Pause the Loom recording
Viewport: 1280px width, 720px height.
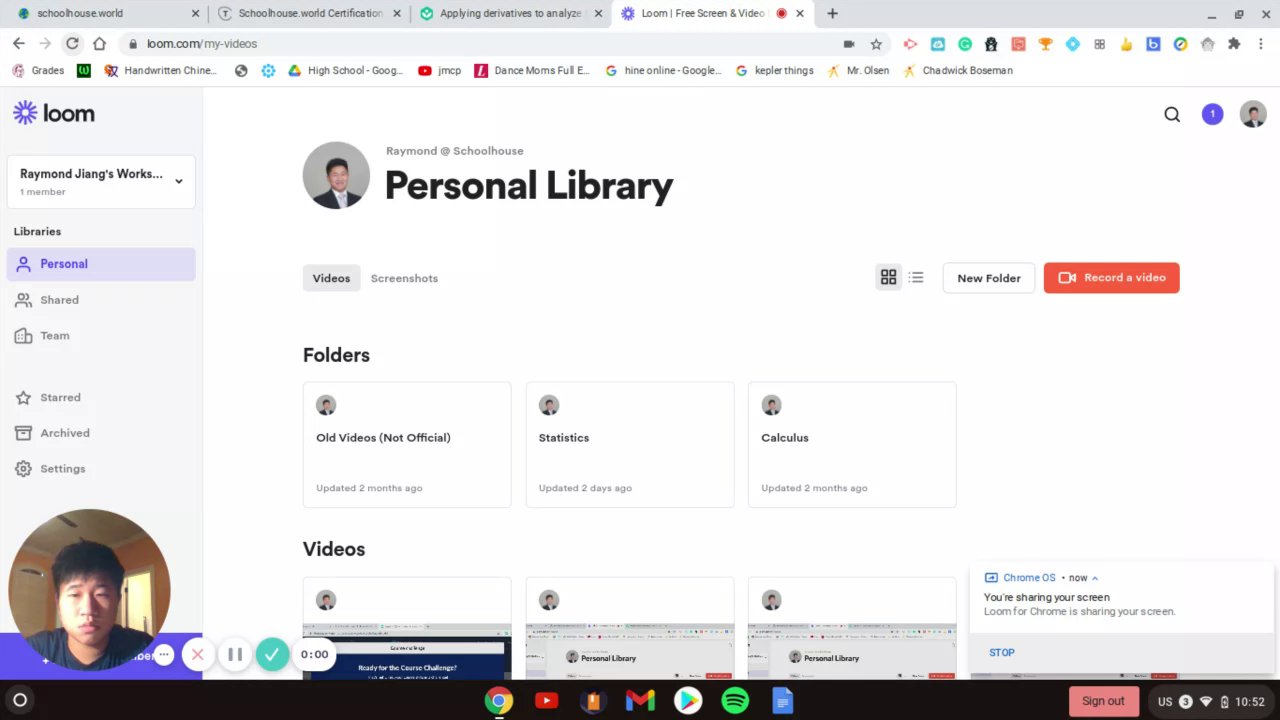[x=235, y=655]
